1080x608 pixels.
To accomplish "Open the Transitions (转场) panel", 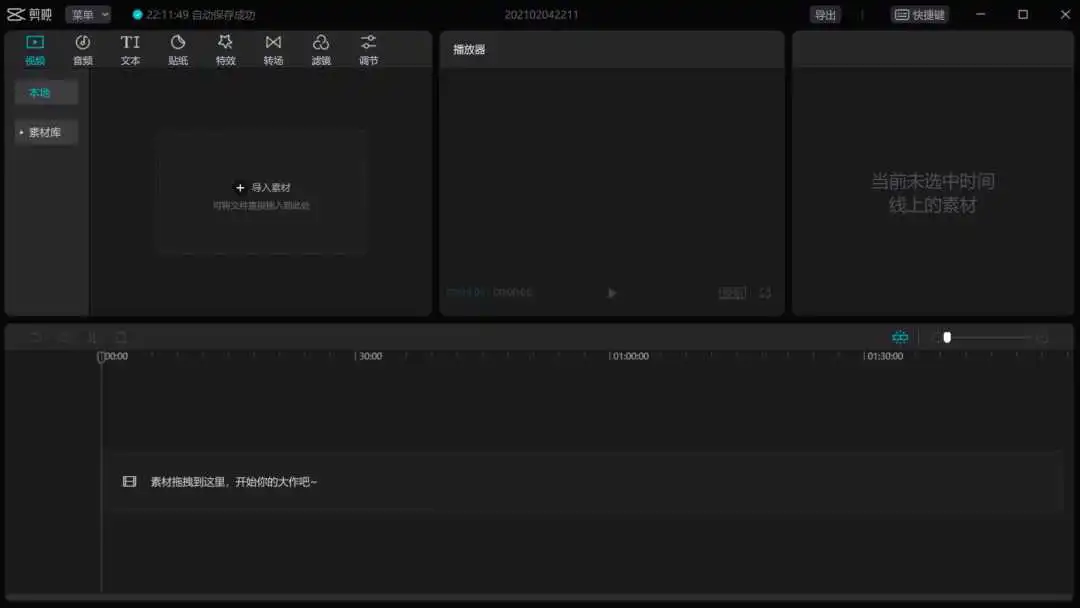I will (273, 49).
